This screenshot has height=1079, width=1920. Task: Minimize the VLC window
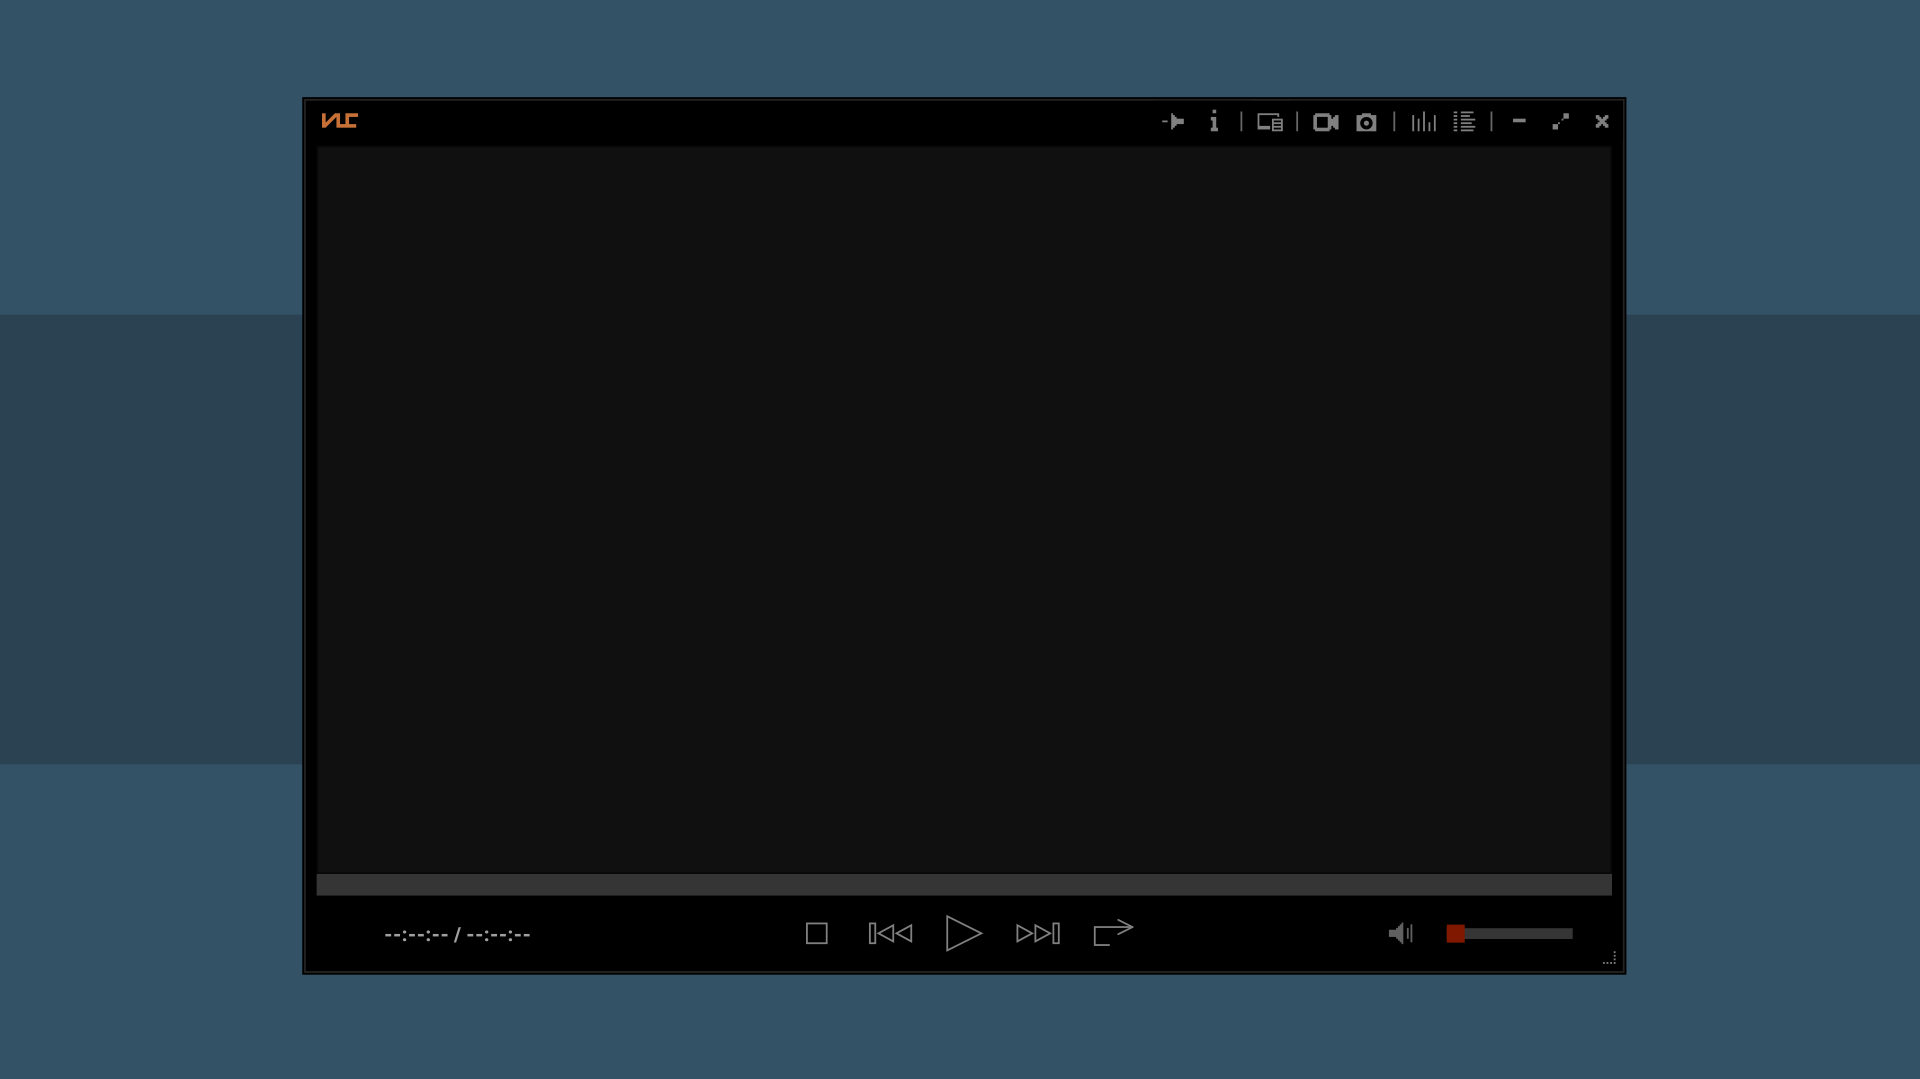click(x=1518, y=121)
